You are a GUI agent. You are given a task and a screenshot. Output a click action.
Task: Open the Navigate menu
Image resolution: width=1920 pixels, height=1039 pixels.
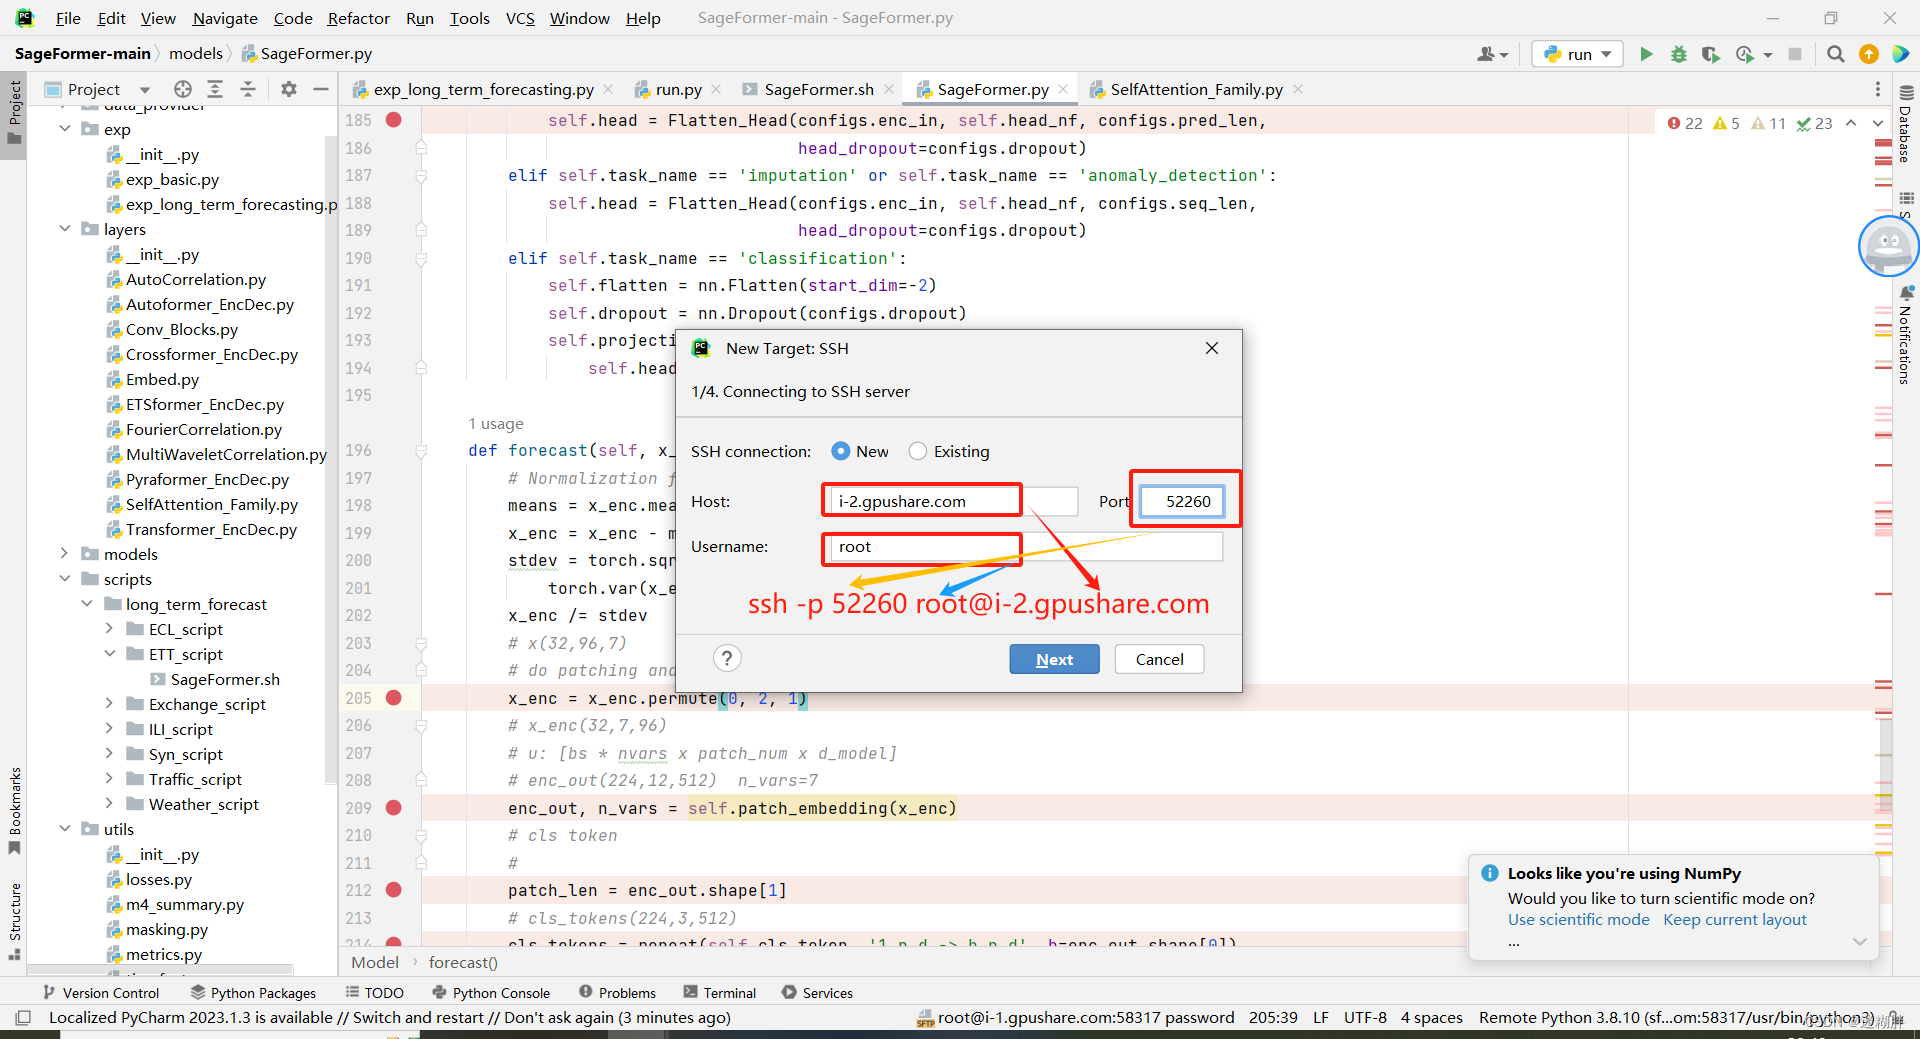(225, 18)
